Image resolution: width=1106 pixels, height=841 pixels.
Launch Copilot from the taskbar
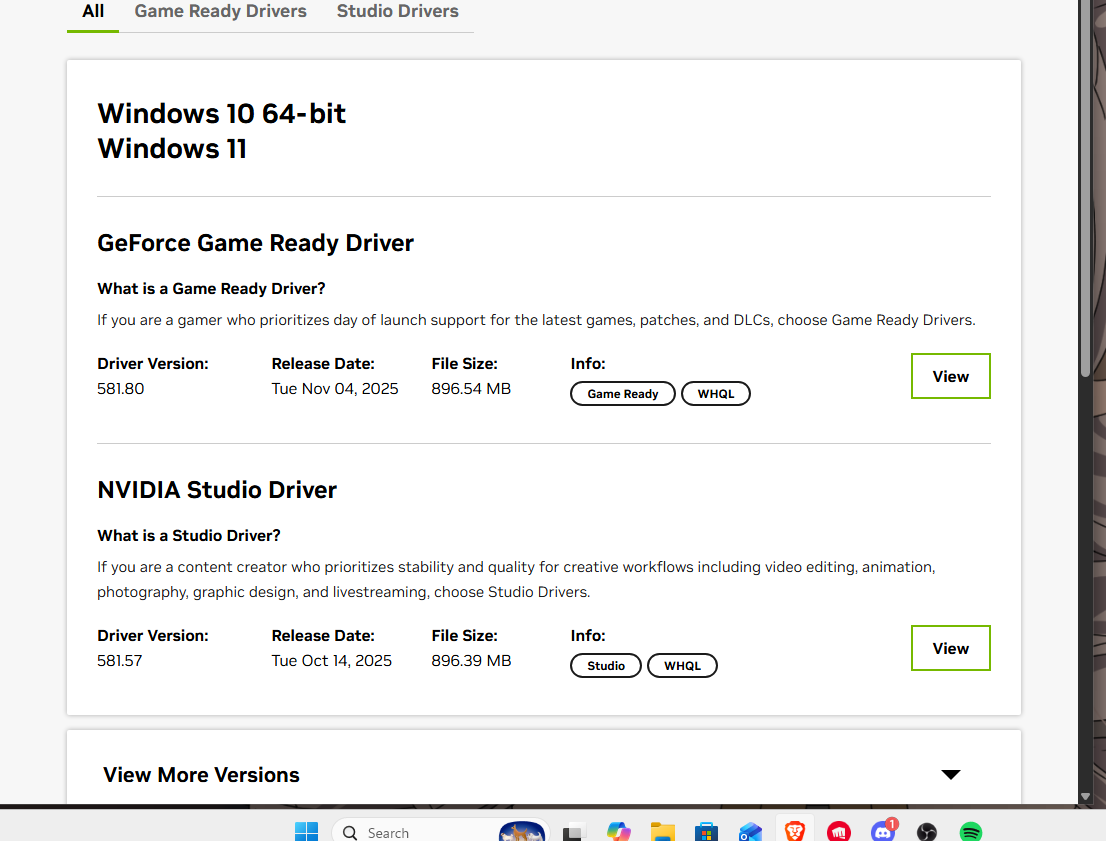point(619,832)
